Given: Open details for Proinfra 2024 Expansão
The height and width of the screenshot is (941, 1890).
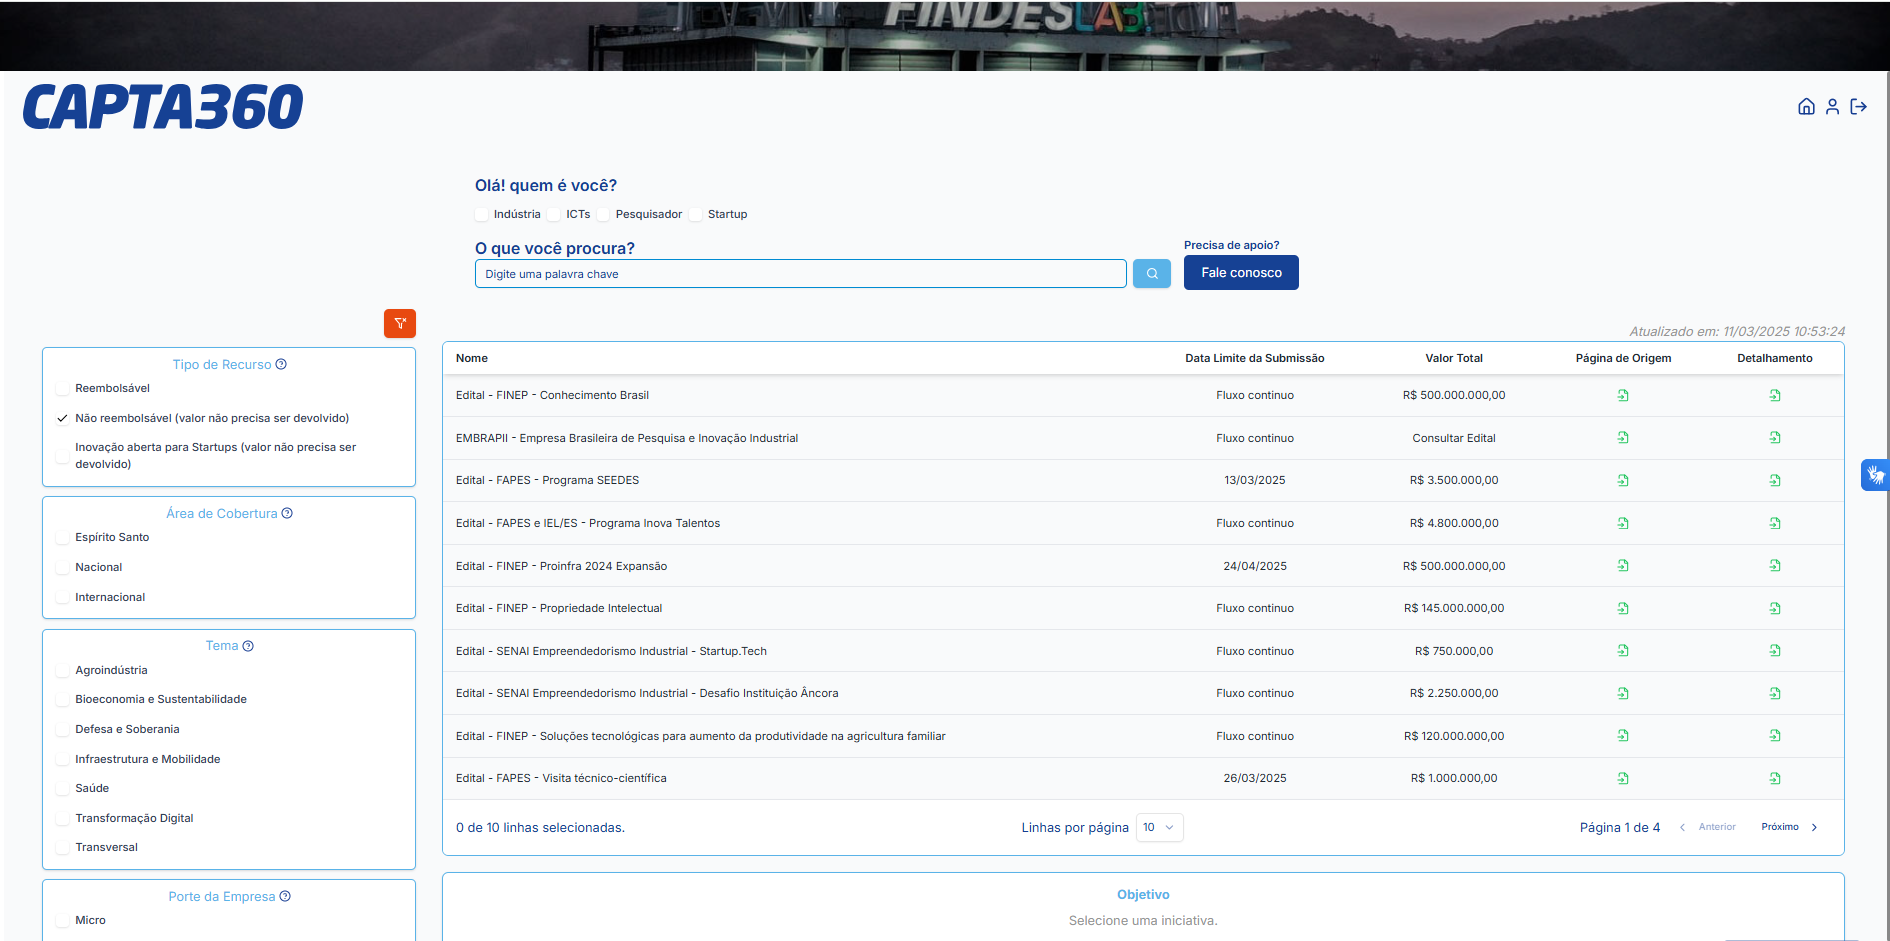Looking at the screenshot, I should pyautogui.click(x=1775, y=566).
